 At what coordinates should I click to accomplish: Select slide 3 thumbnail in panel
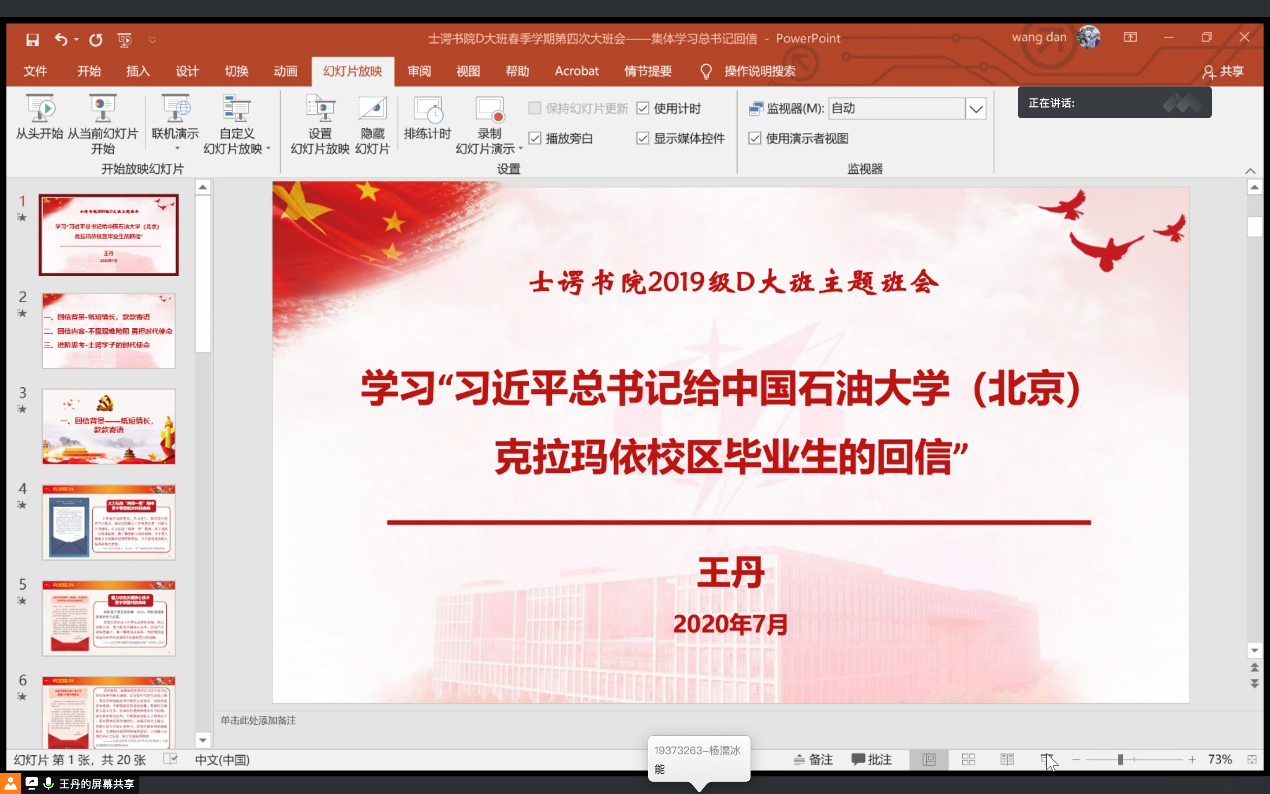(x=108, y=427)
